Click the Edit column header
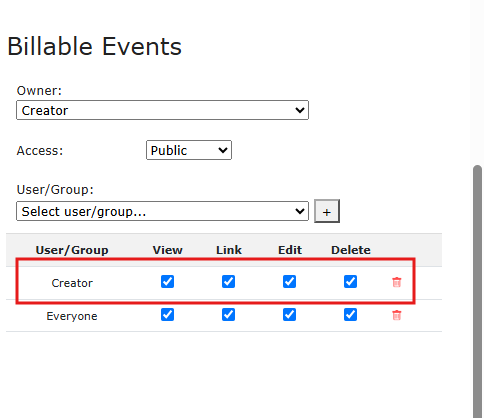The width and height of the screenshot is (484, 418). tap(290, 250)
